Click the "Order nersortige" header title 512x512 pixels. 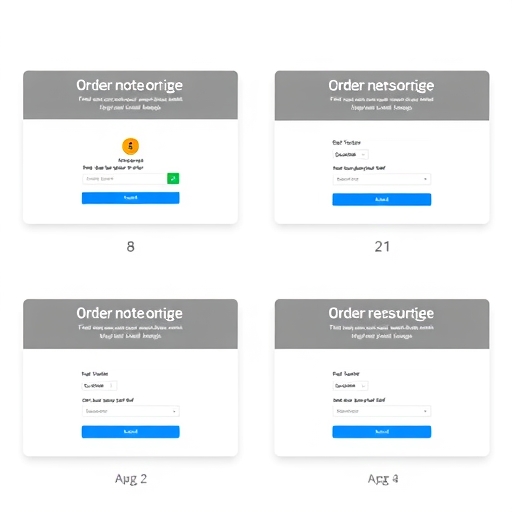tap(381, 86)
